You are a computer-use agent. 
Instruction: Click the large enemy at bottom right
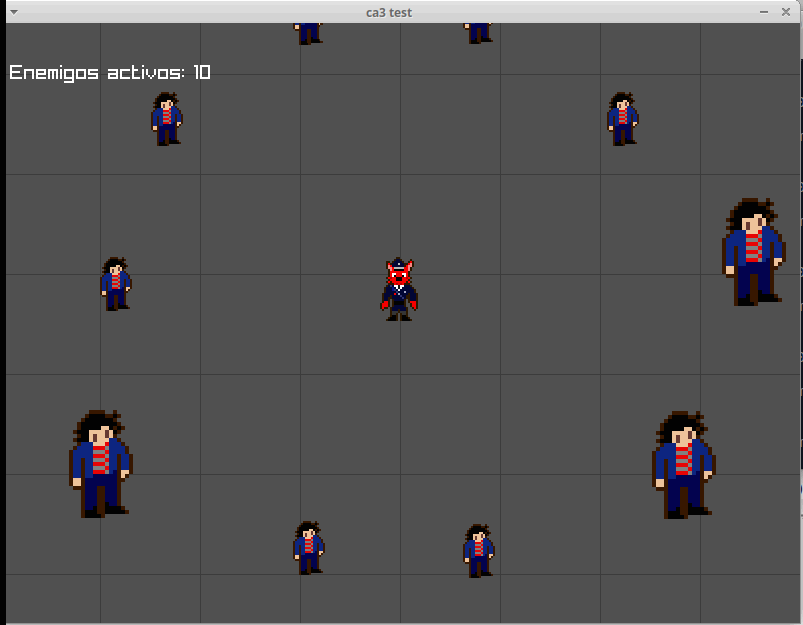point(684,465)
